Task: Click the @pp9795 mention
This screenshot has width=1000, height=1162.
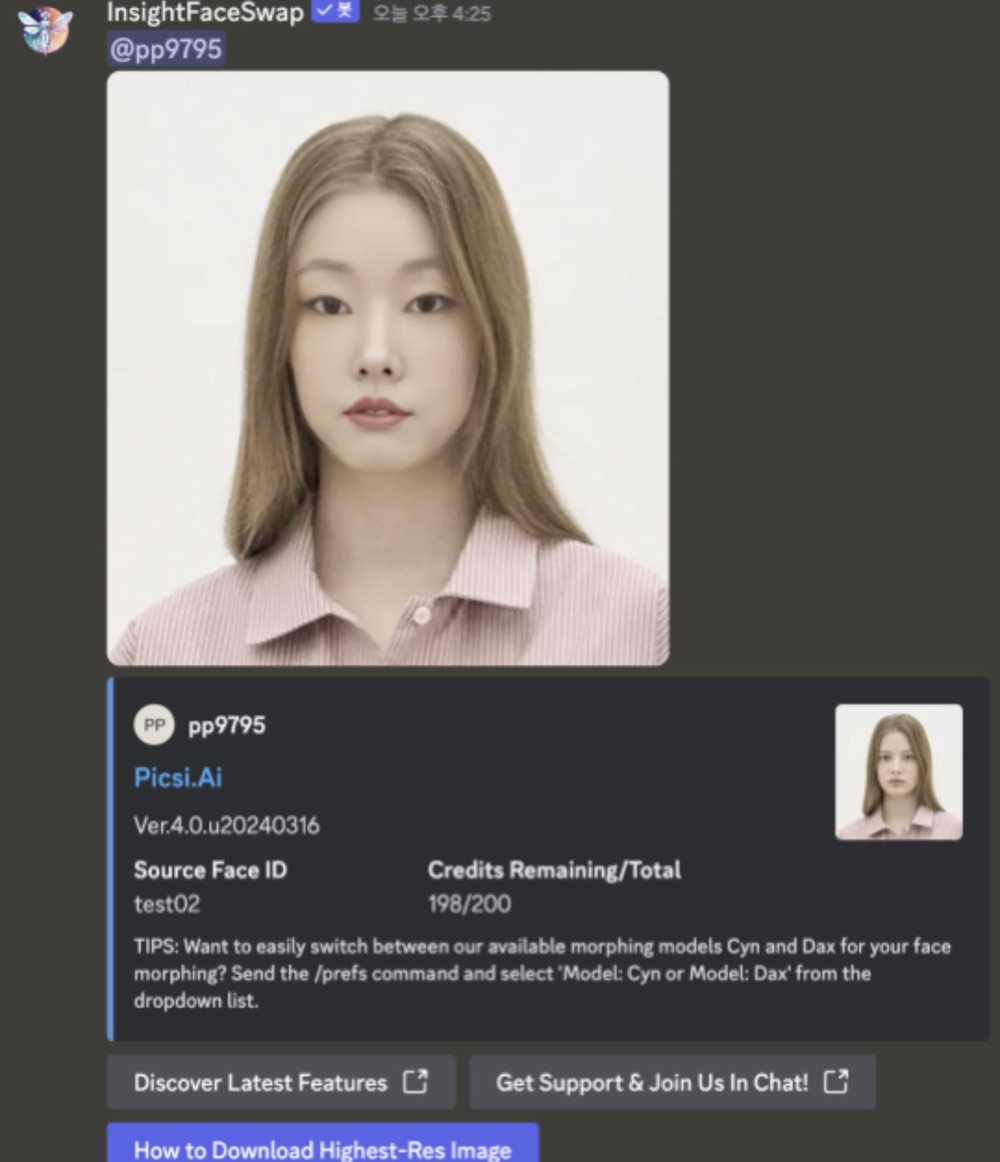Action: click(166, 50)
